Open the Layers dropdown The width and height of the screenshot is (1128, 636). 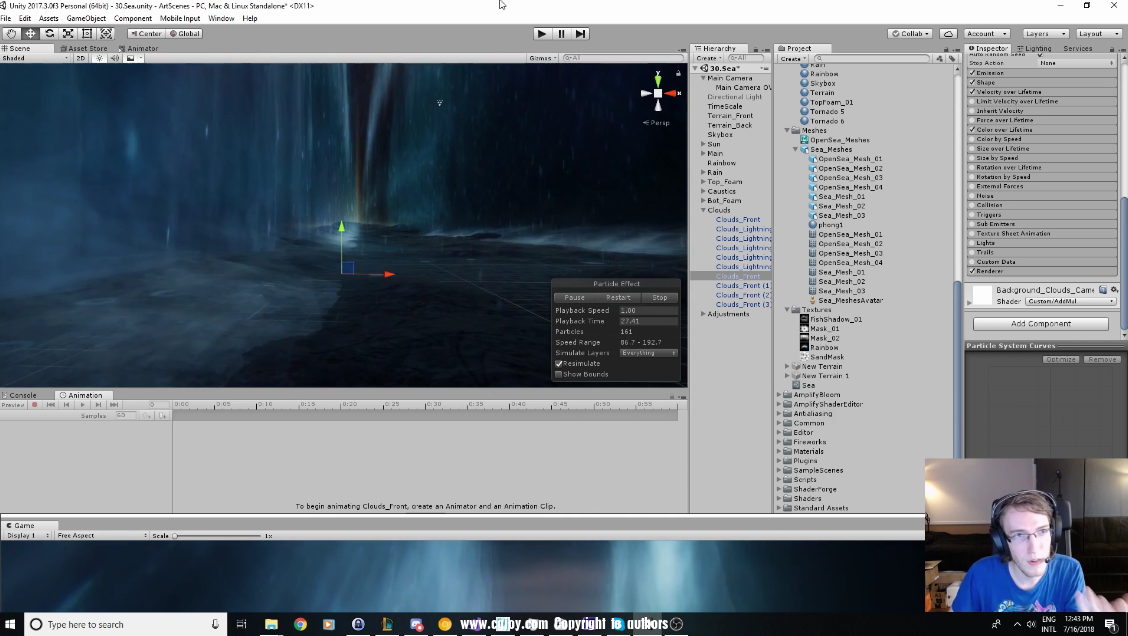click(x=1045, y=33)
